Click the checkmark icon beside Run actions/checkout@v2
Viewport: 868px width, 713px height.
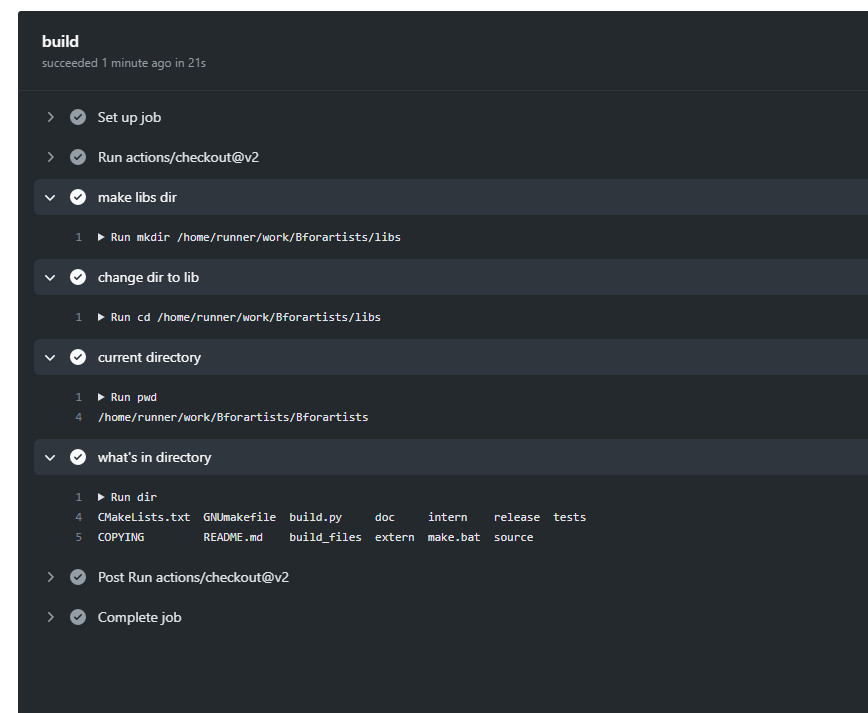coord(78,157)
